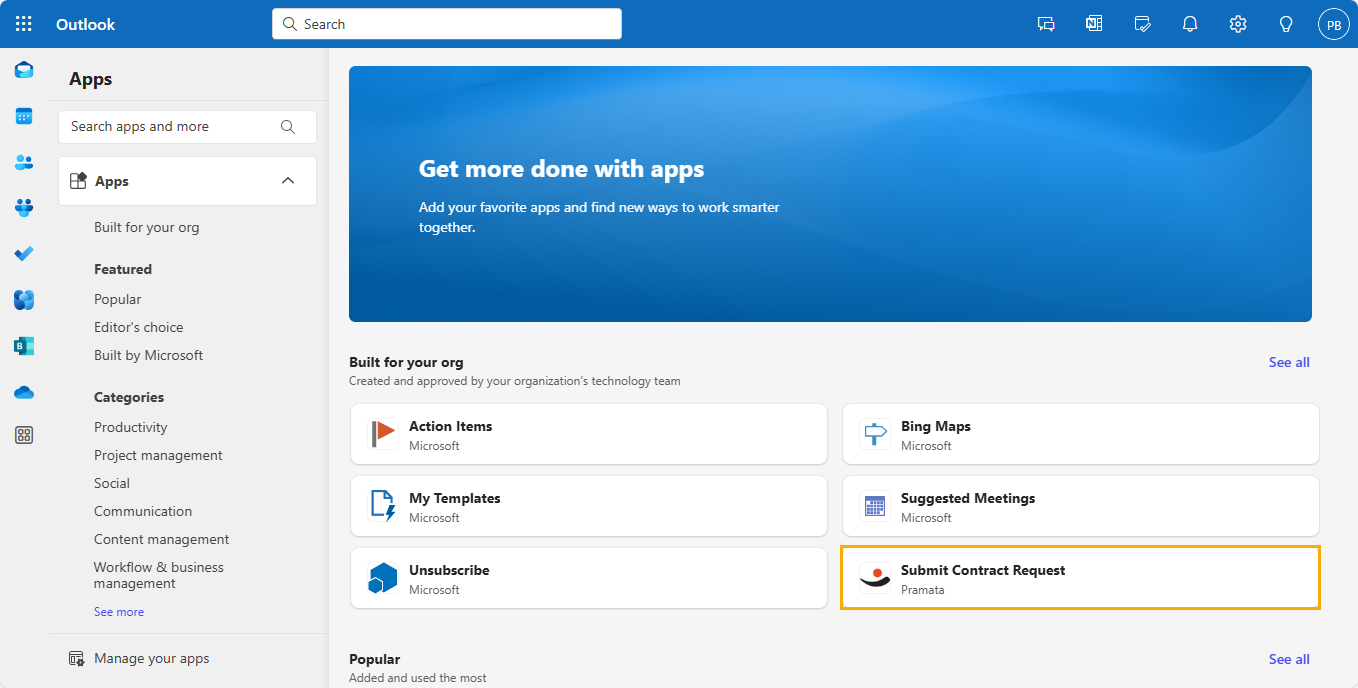Screen dimensions: 1358x688
Task: Select the Apps section header
Action: (x=187, y=181)
